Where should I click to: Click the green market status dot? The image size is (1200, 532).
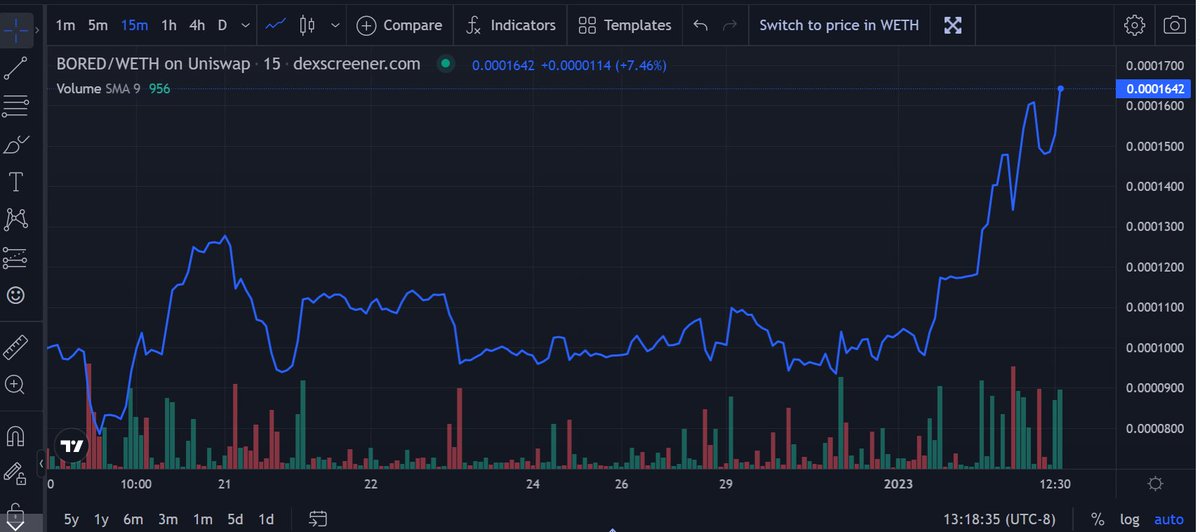click(x=444, y=64)
